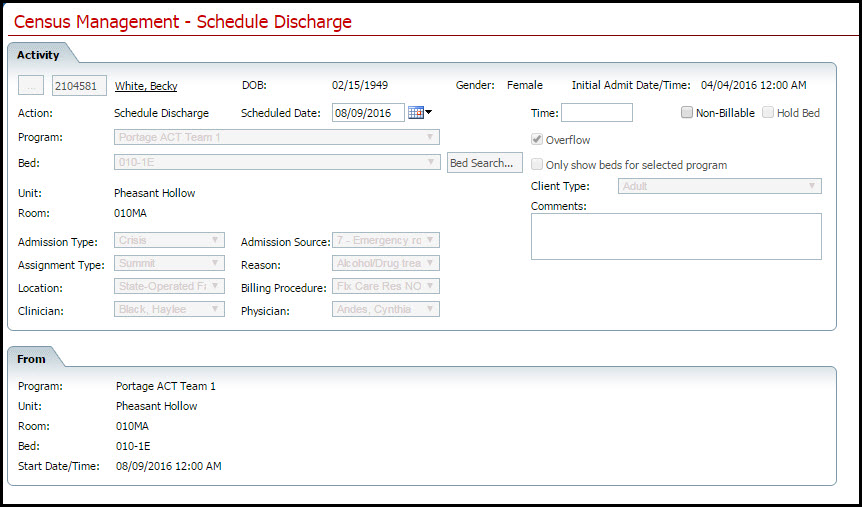The image size is (862, 507).
Task: Open the Scheduled Date calendar picker icon
Action: click(x=418, y=113)
